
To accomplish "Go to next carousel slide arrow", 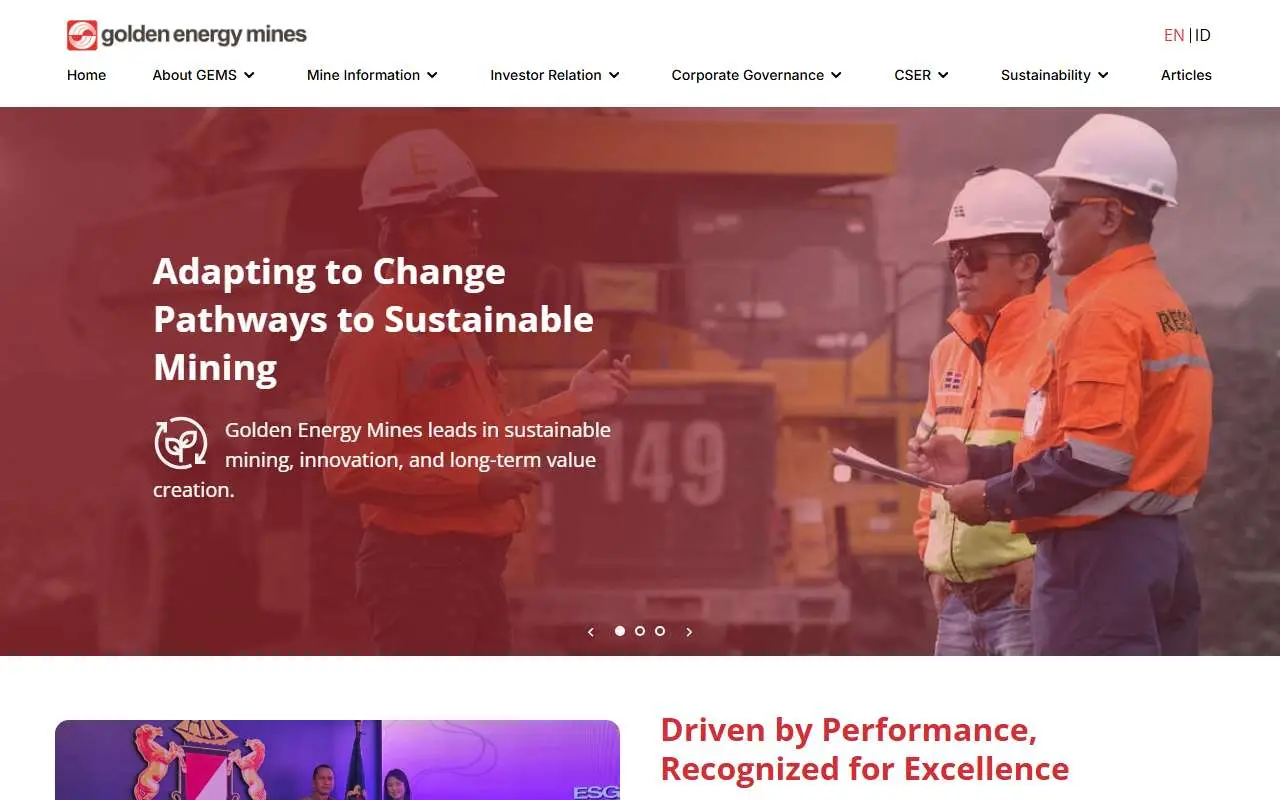I will pyautogui.click(x=689, y=632).
